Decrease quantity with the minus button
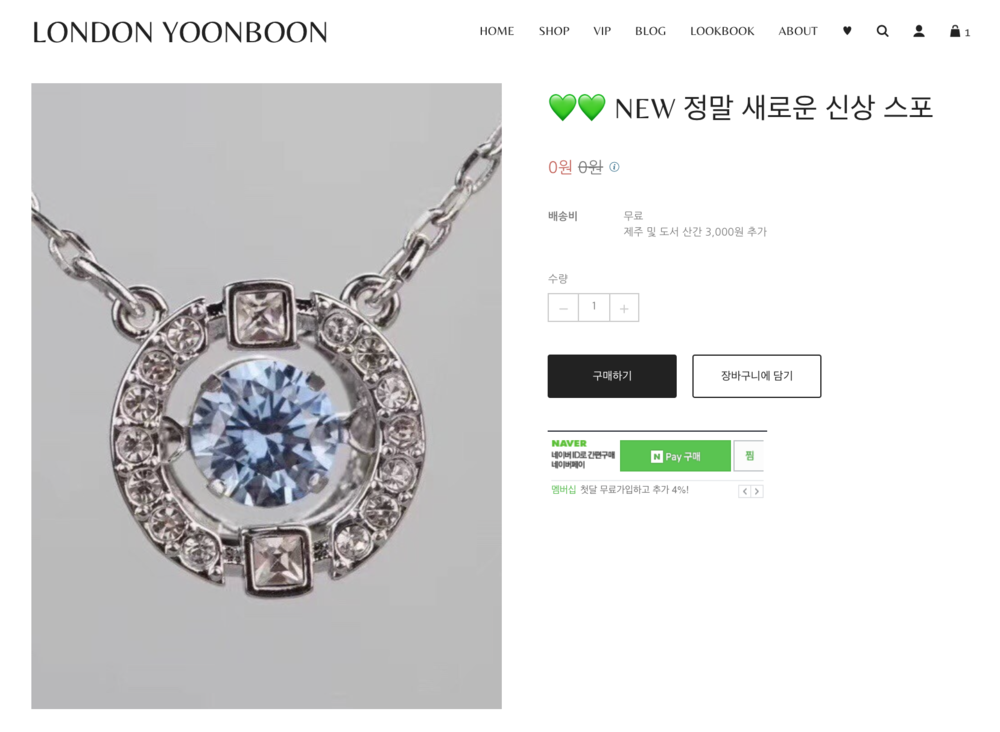This screenshot has height=732, width=1000. pyautogui.click(x=563, y=308)
